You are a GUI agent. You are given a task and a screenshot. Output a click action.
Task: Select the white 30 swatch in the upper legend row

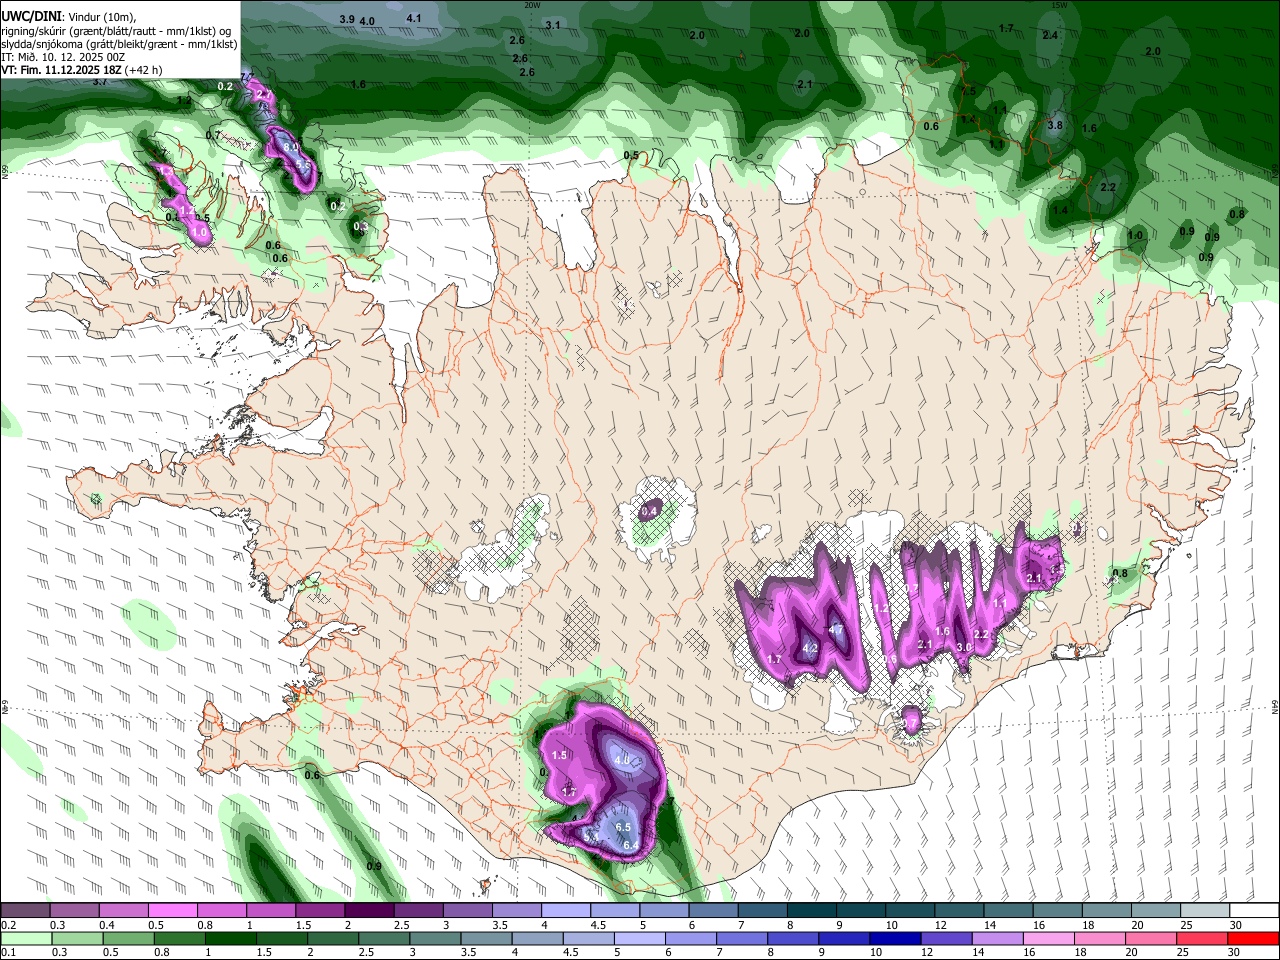click(x=1252, y=910)
